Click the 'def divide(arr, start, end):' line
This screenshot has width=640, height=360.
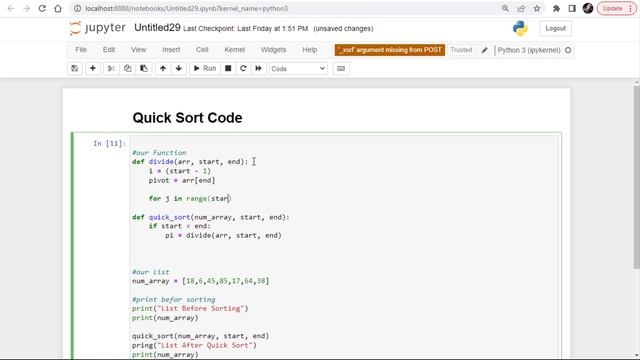[x=190, y=162]
